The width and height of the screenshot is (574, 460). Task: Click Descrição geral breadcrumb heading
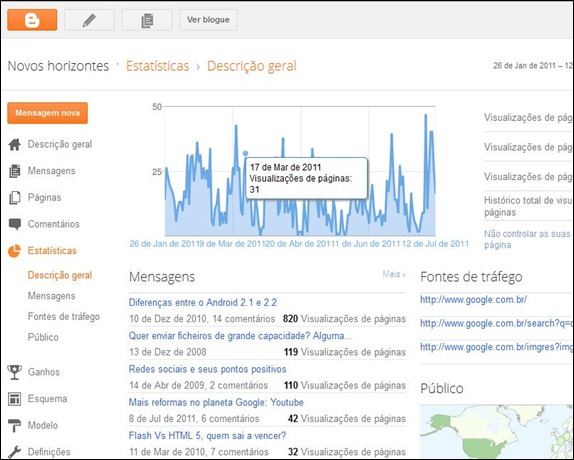tap(252, 66)
